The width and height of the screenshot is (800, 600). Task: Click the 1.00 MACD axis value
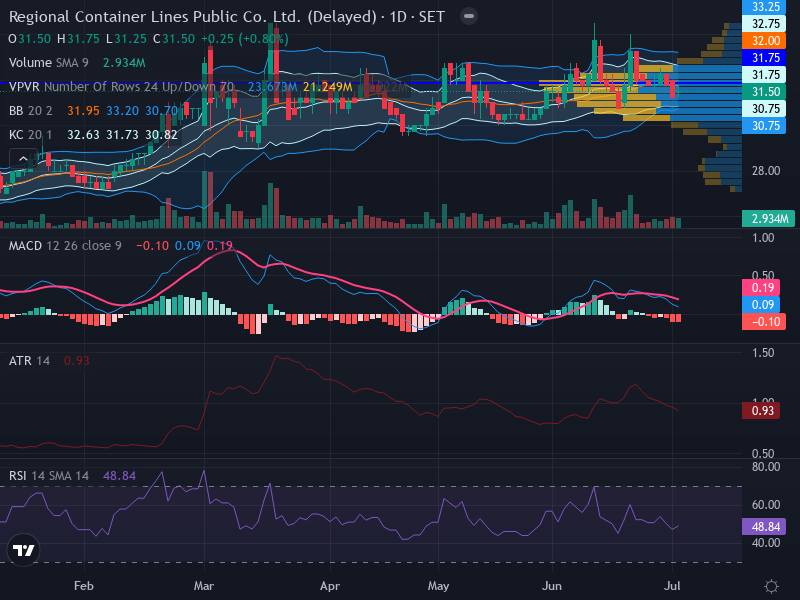coord(763,238)
